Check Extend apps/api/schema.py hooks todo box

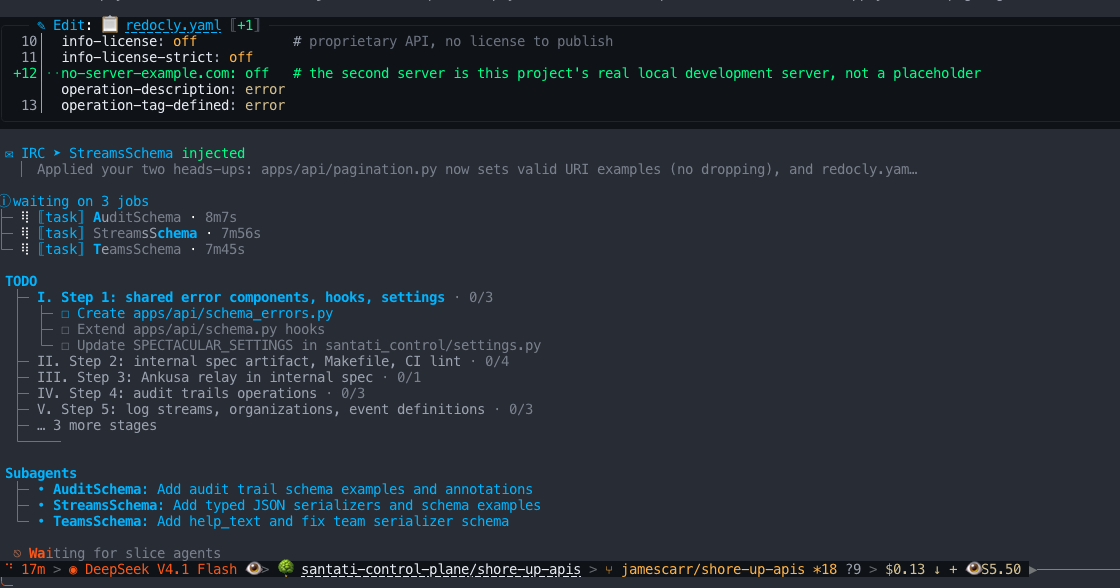pos(65,330)
